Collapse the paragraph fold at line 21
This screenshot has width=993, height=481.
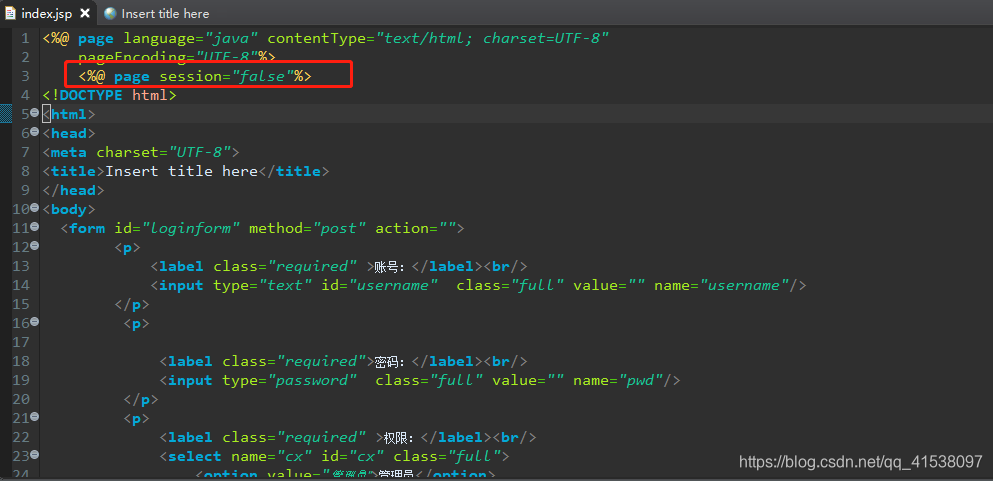(x=35, y=416)
